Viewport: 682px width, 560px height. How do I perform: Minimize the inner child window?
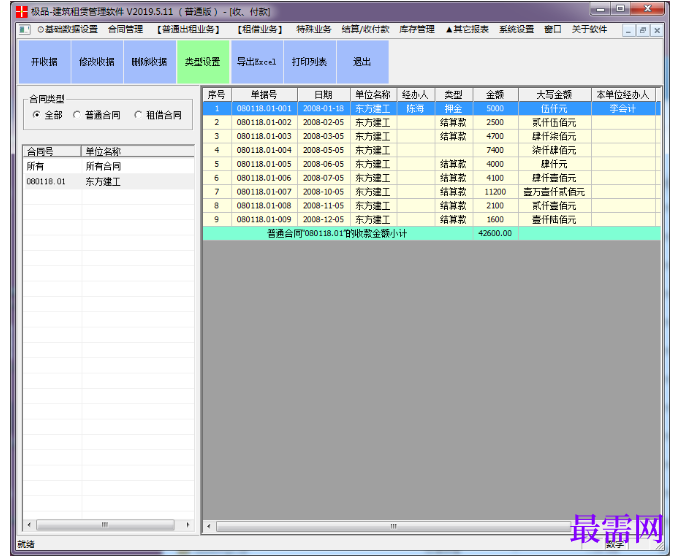coord(629,30)
